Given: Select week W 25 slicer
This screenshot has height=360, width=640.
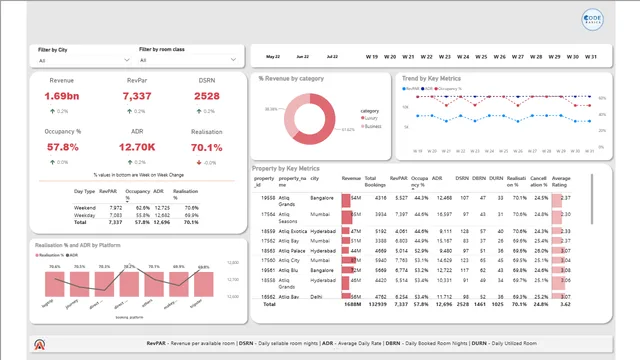Looking at the screenshot, I should 481,57.
